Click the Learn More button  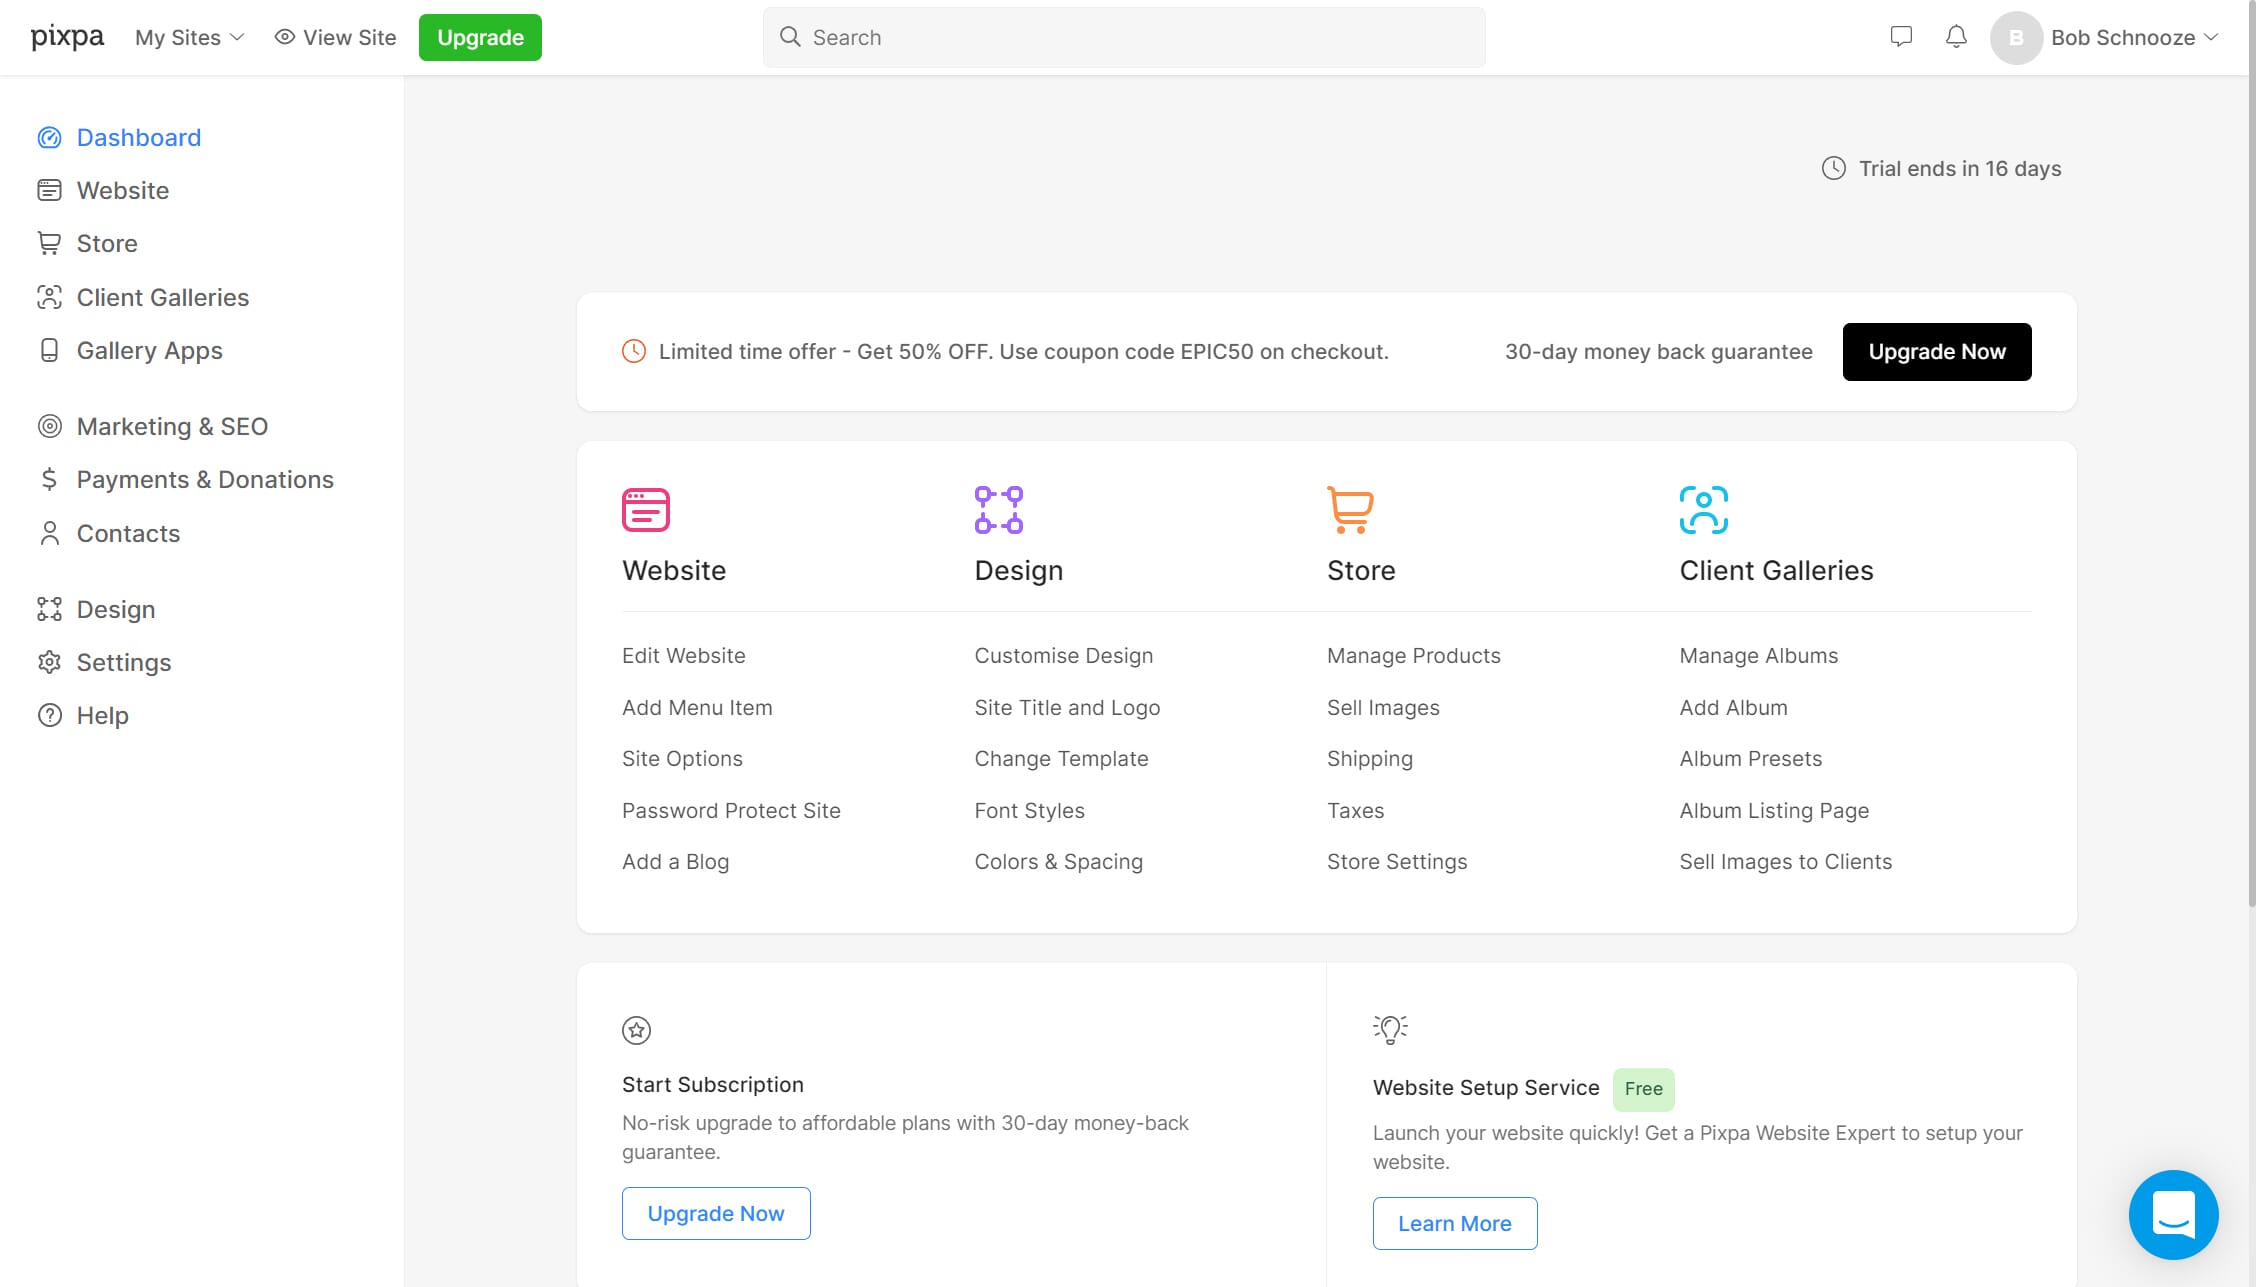[x=1455, y=1223]
